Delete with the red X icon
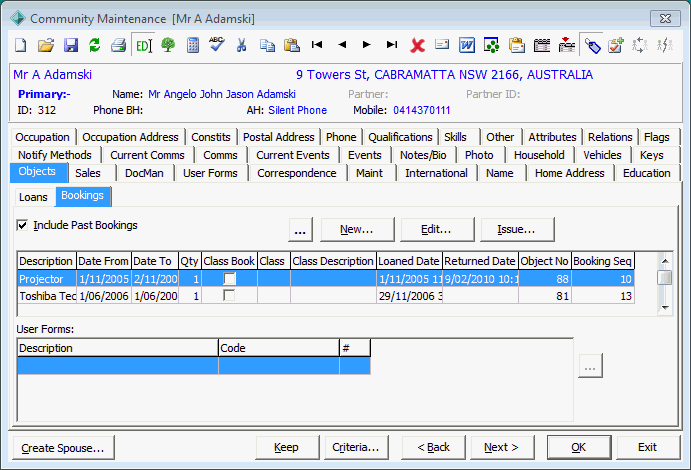 417,45
